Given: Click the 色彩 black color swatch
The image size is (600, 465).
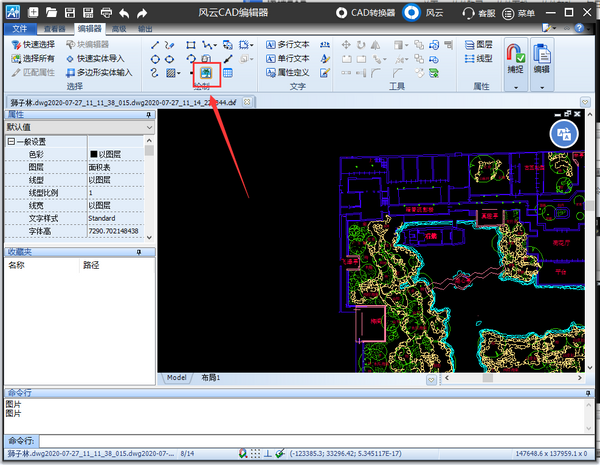Looking at the screenshot, I should coord(93,155).
